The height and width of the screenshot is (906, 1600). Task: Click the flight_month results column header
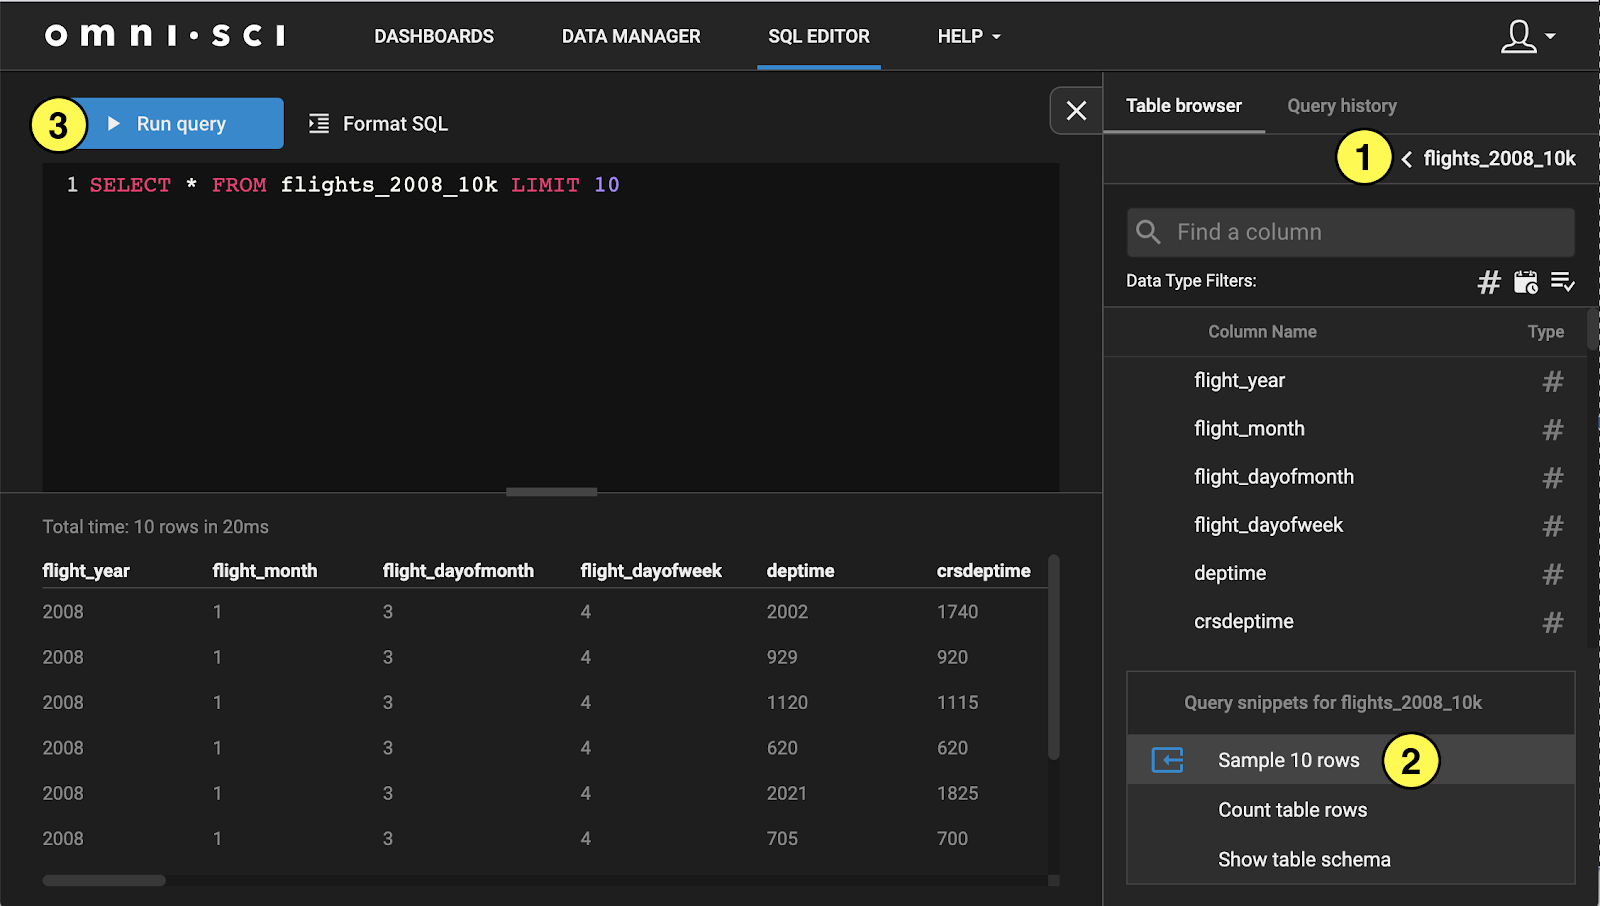(264, 570)
